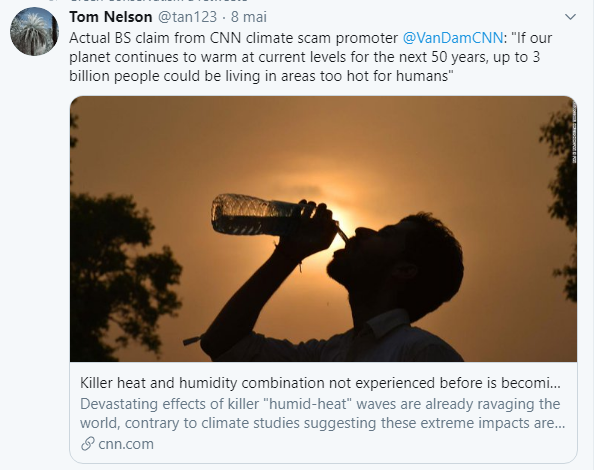Click the "world, contrary to climate studies" line
Image resolution: width=604 pixels, height=470 pixels.
tap(320, 423)
